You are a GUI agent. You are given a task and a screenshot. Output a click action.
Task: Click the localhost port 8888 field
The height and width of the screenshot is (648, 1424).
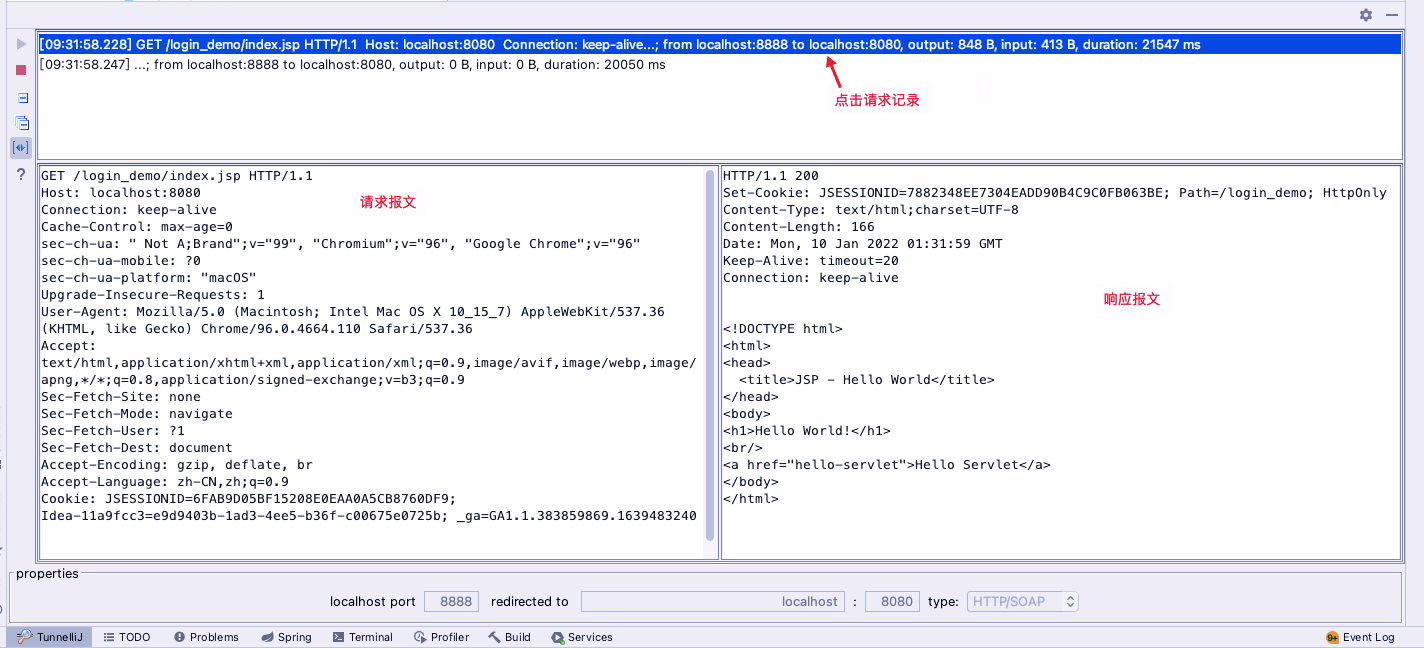pyautogui.click(x=451, y=602)
